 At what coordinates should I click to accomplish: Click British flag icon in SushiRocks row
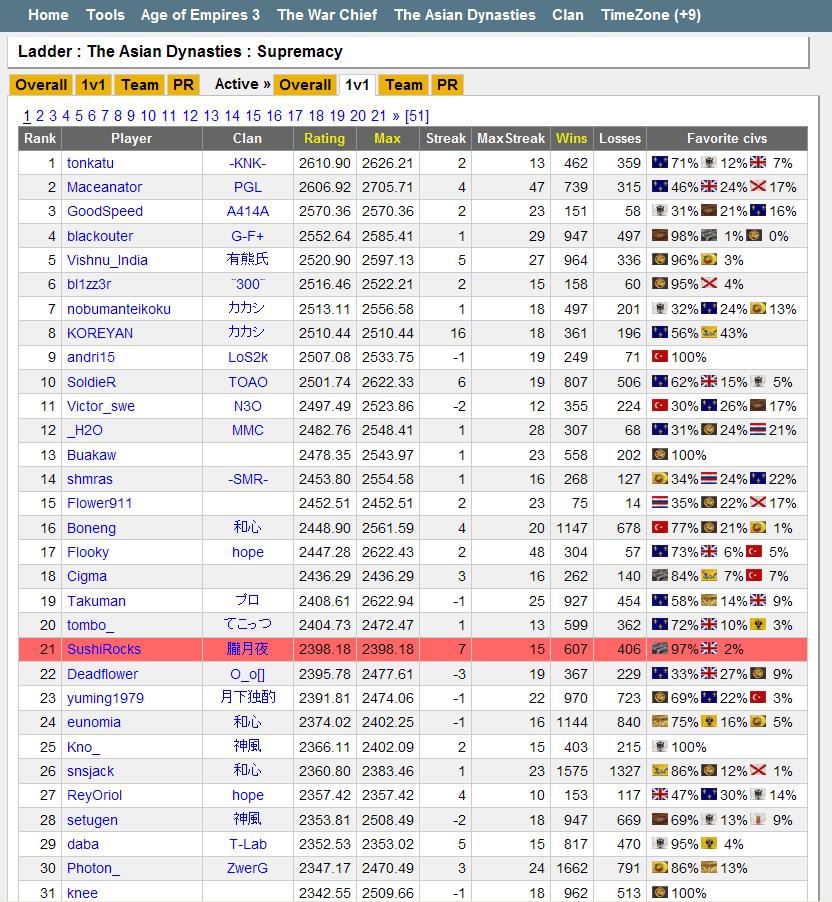point(709,649)
